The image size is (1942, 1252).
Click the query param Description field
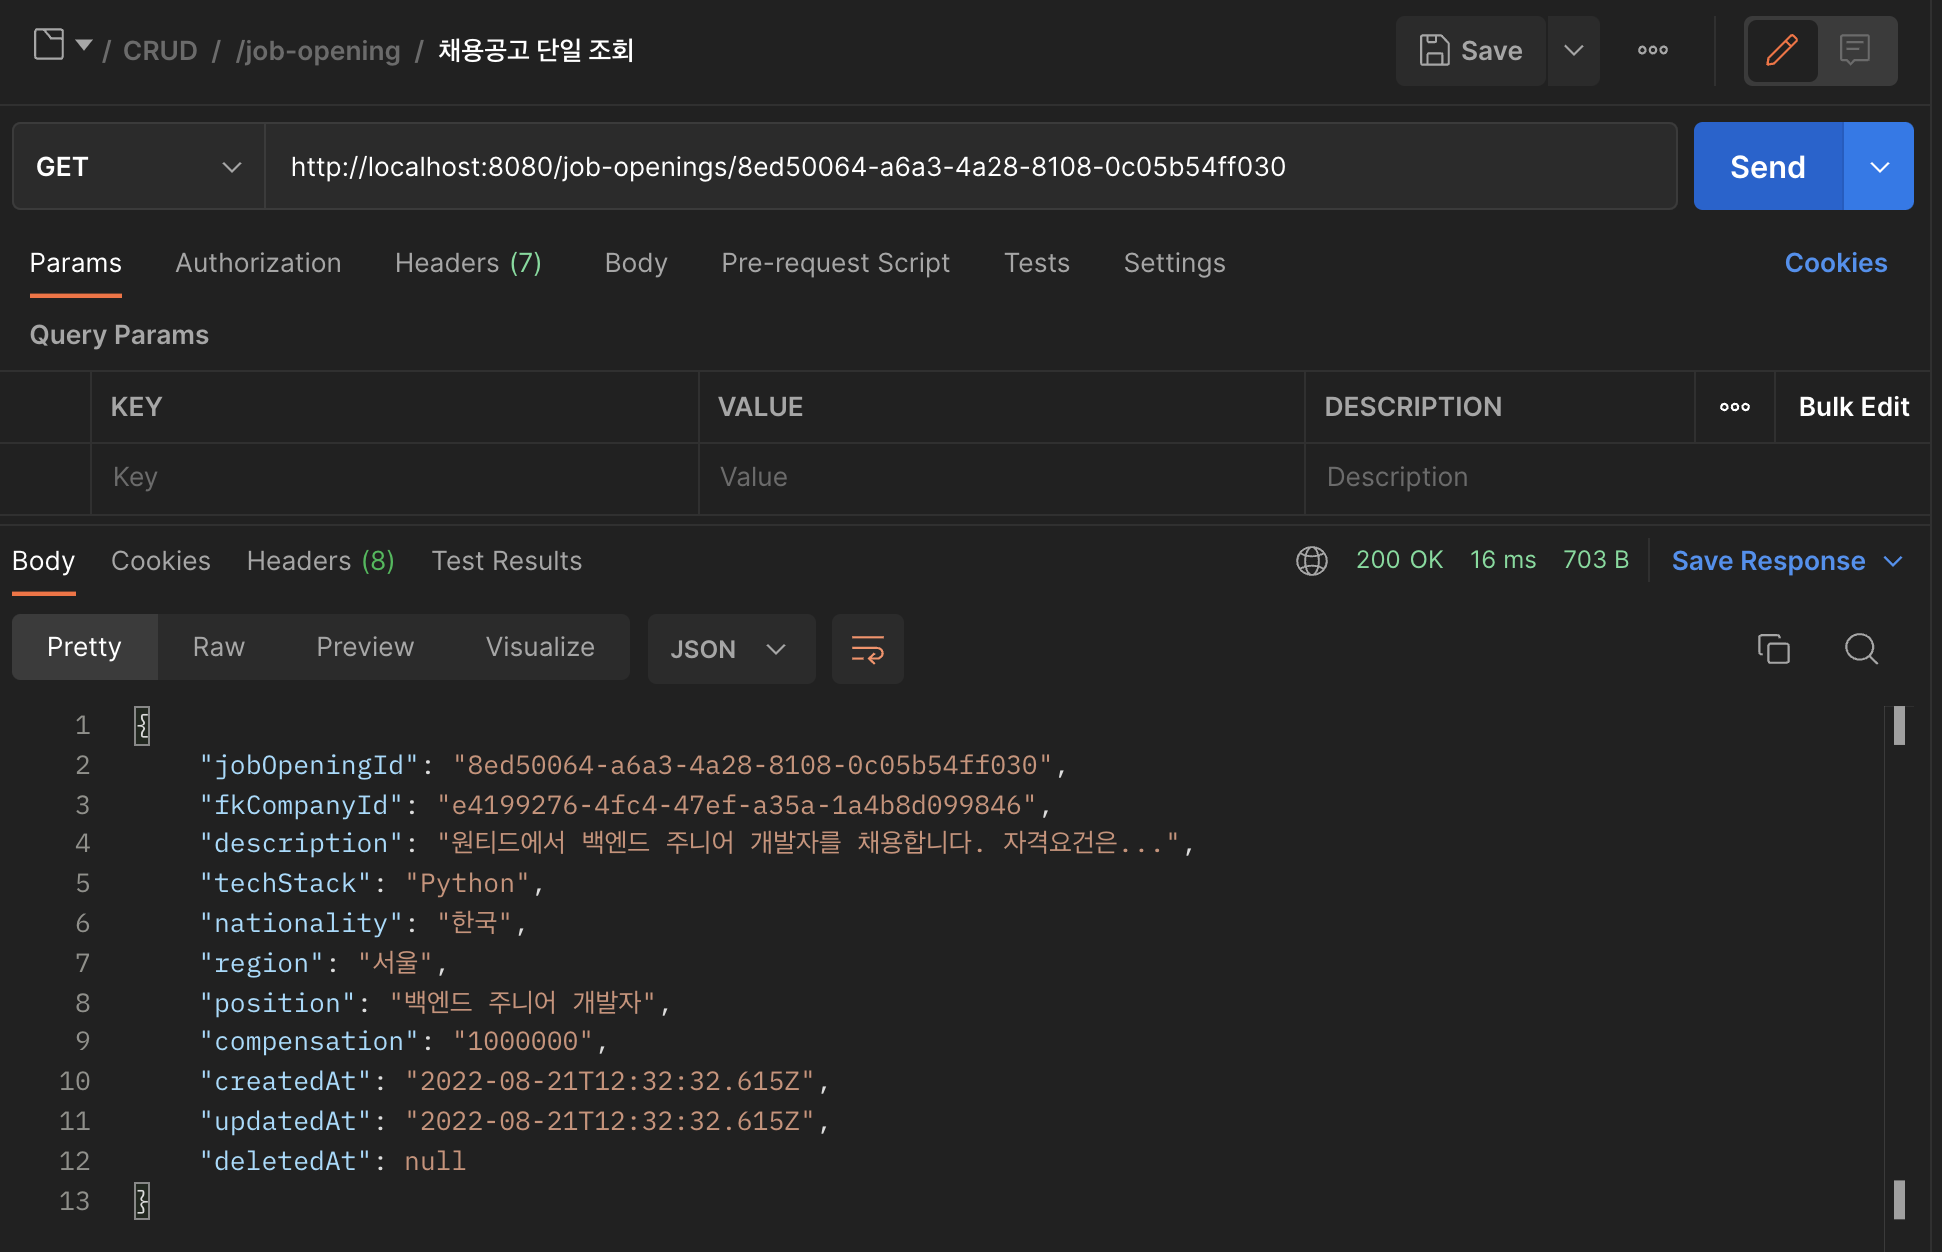tap(1618, 477)
